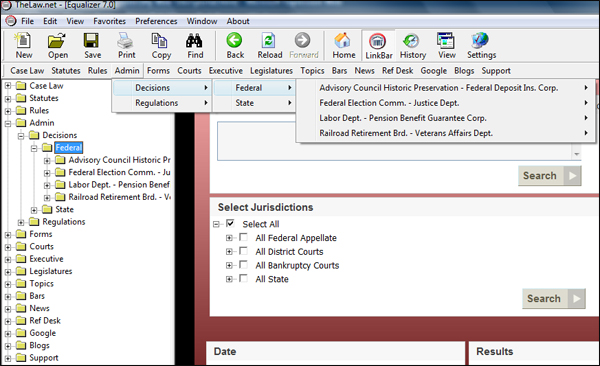Check the All Federal Appellate checkbox

(x=243, y=237)
